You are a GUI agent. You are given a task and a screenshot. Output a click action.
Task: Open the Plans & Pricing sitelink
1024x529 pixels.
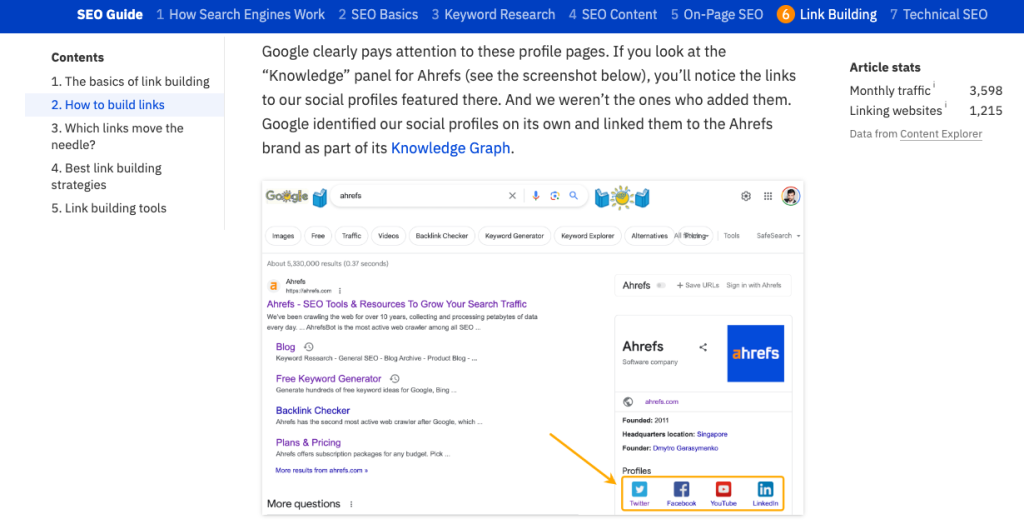[308, 442]
